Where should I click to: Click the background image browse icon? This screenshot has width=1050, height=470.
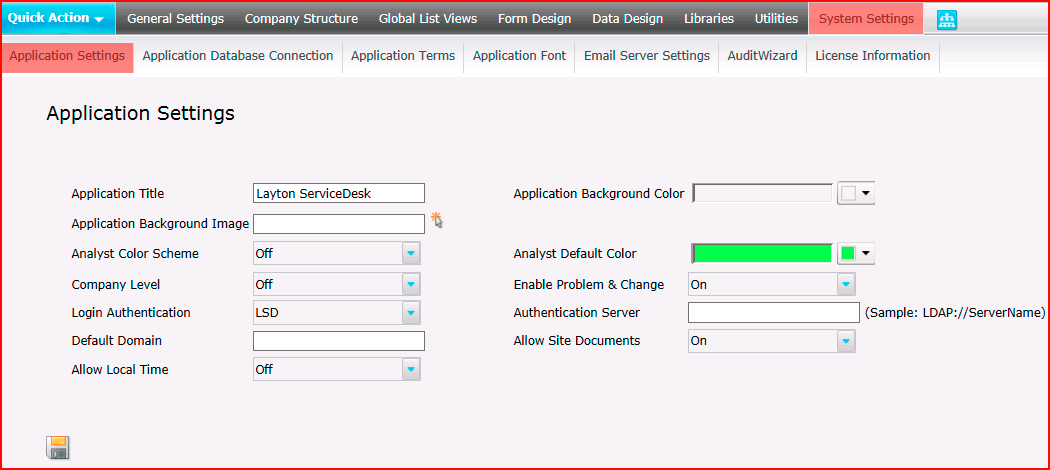(437, 220)
